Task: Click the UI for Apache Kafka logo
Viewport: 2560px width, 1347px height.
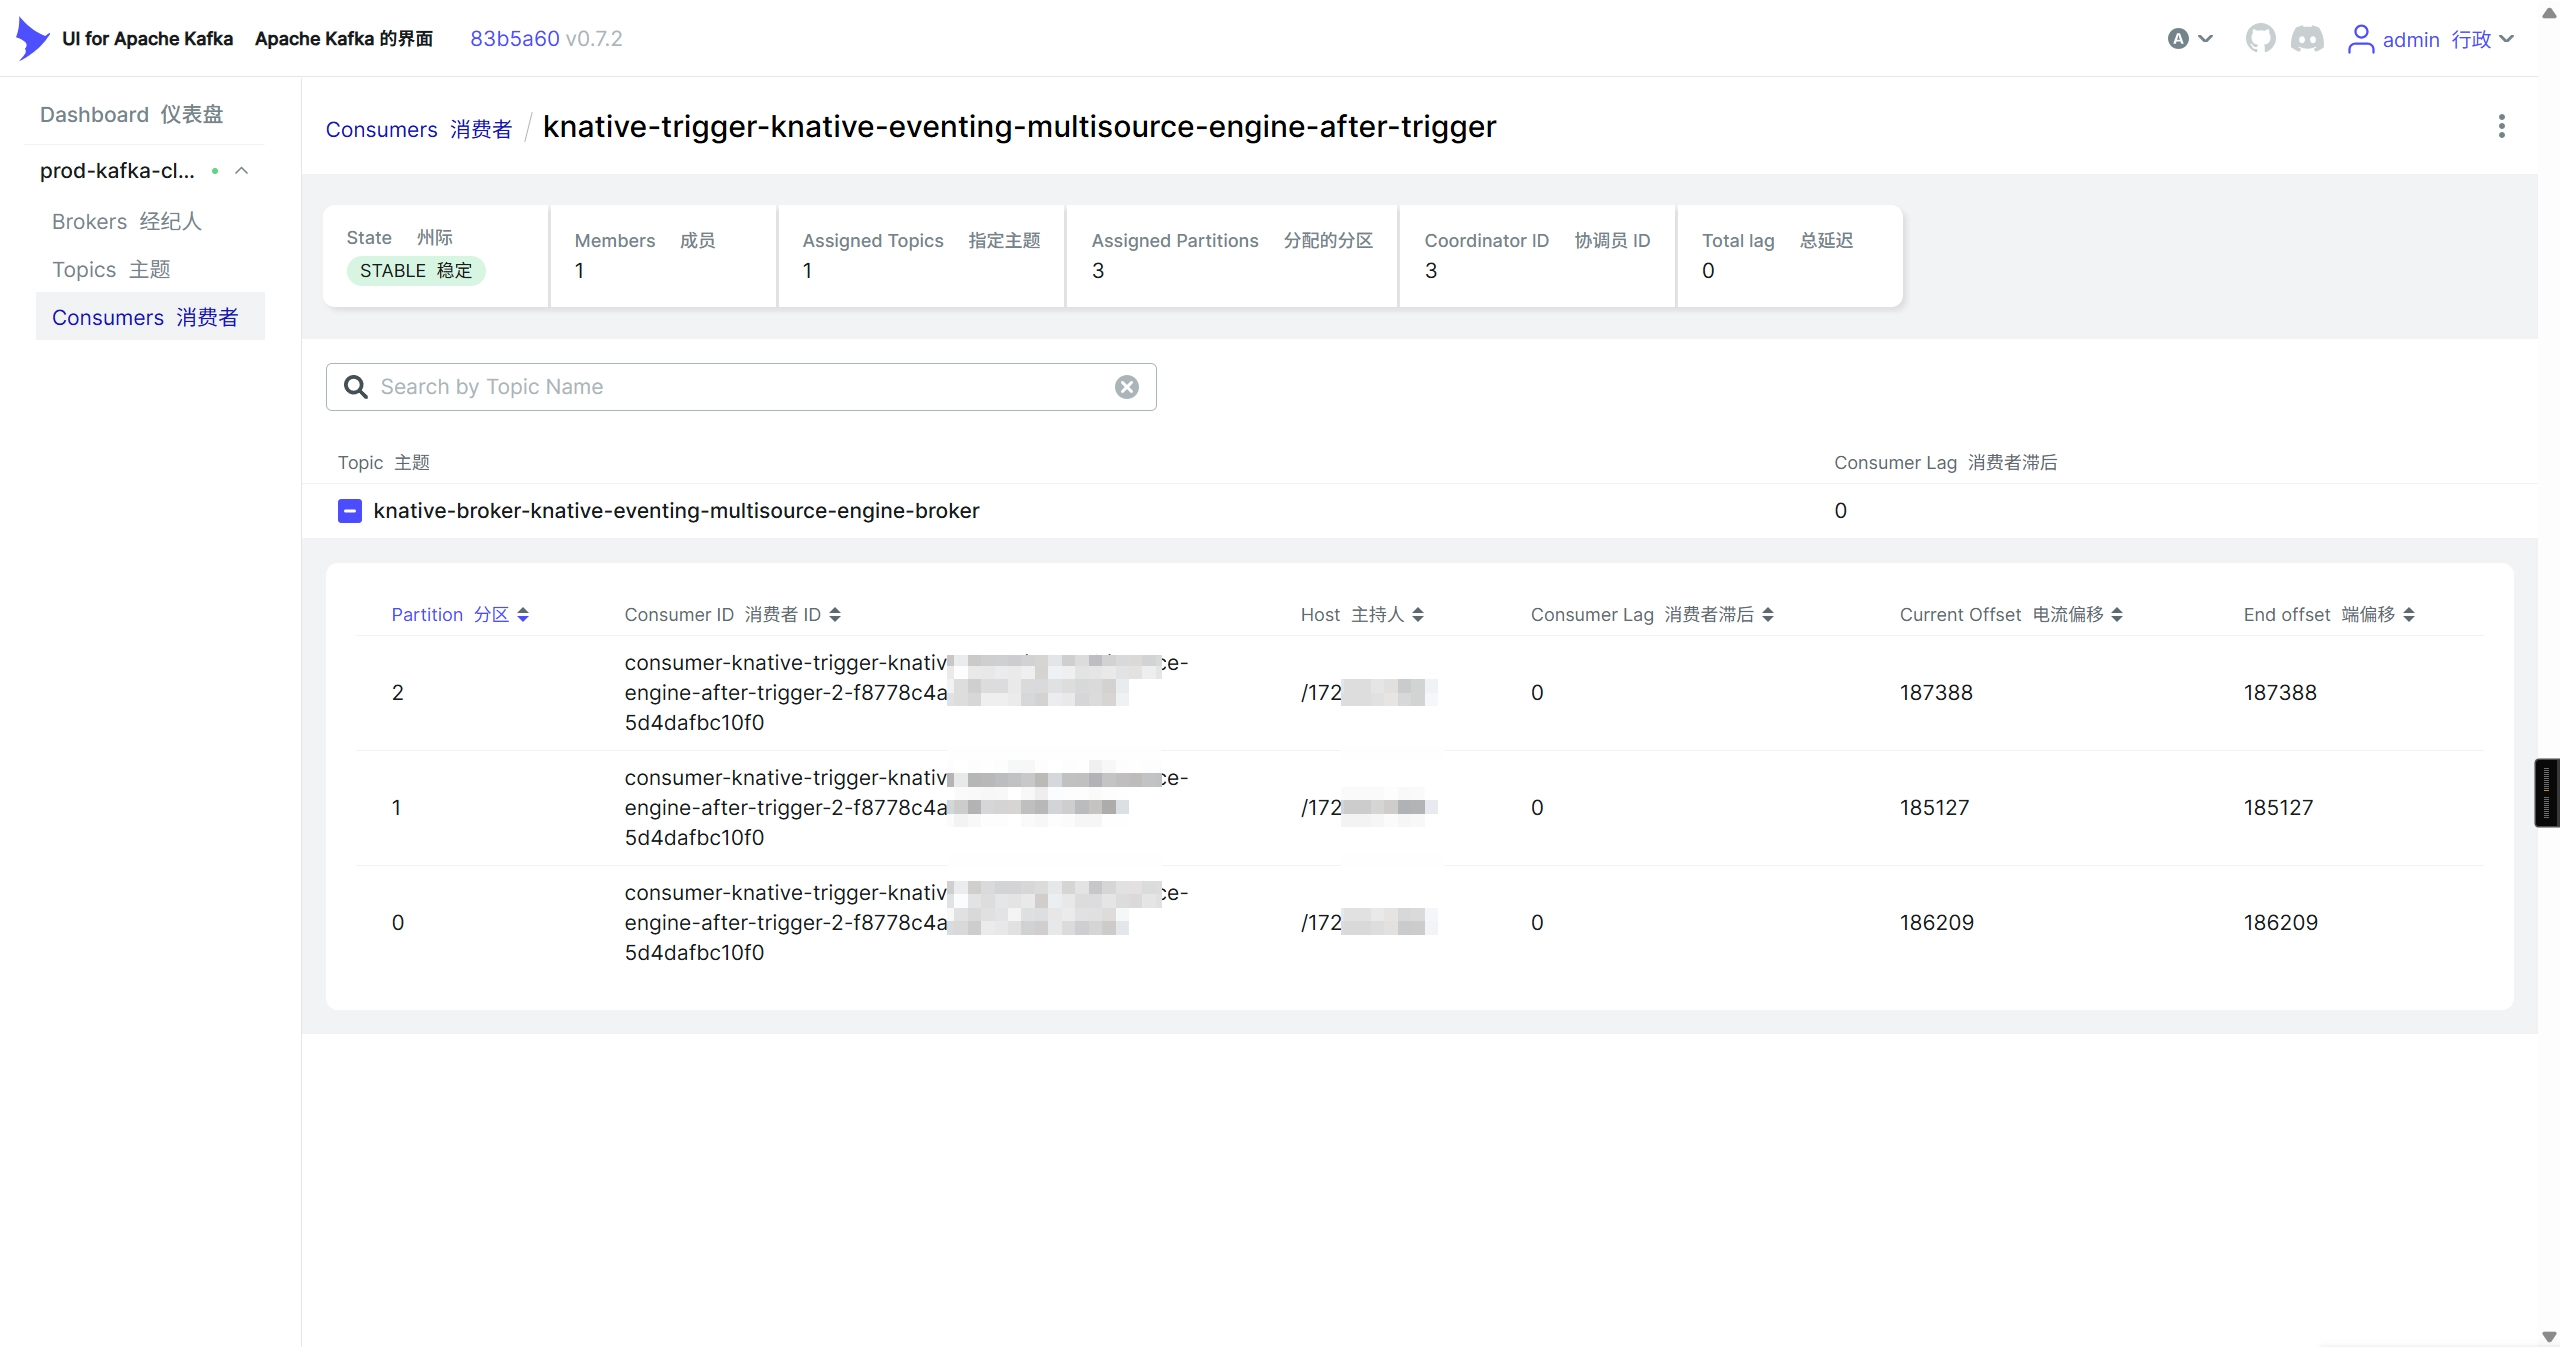Action: pos(32,38)
